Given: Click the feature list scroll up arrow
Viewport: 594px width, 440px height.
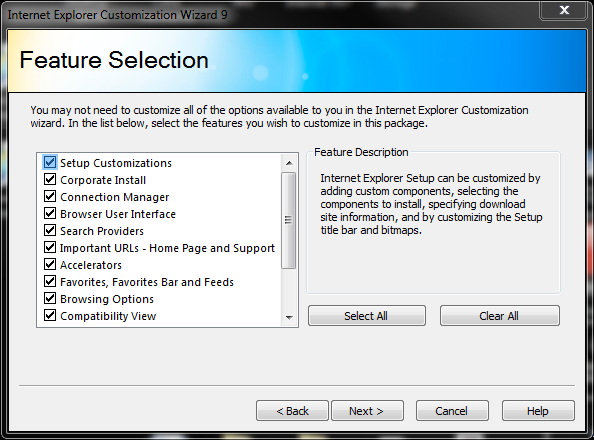Looking at the screenshot, I should (x=289, y=163).
